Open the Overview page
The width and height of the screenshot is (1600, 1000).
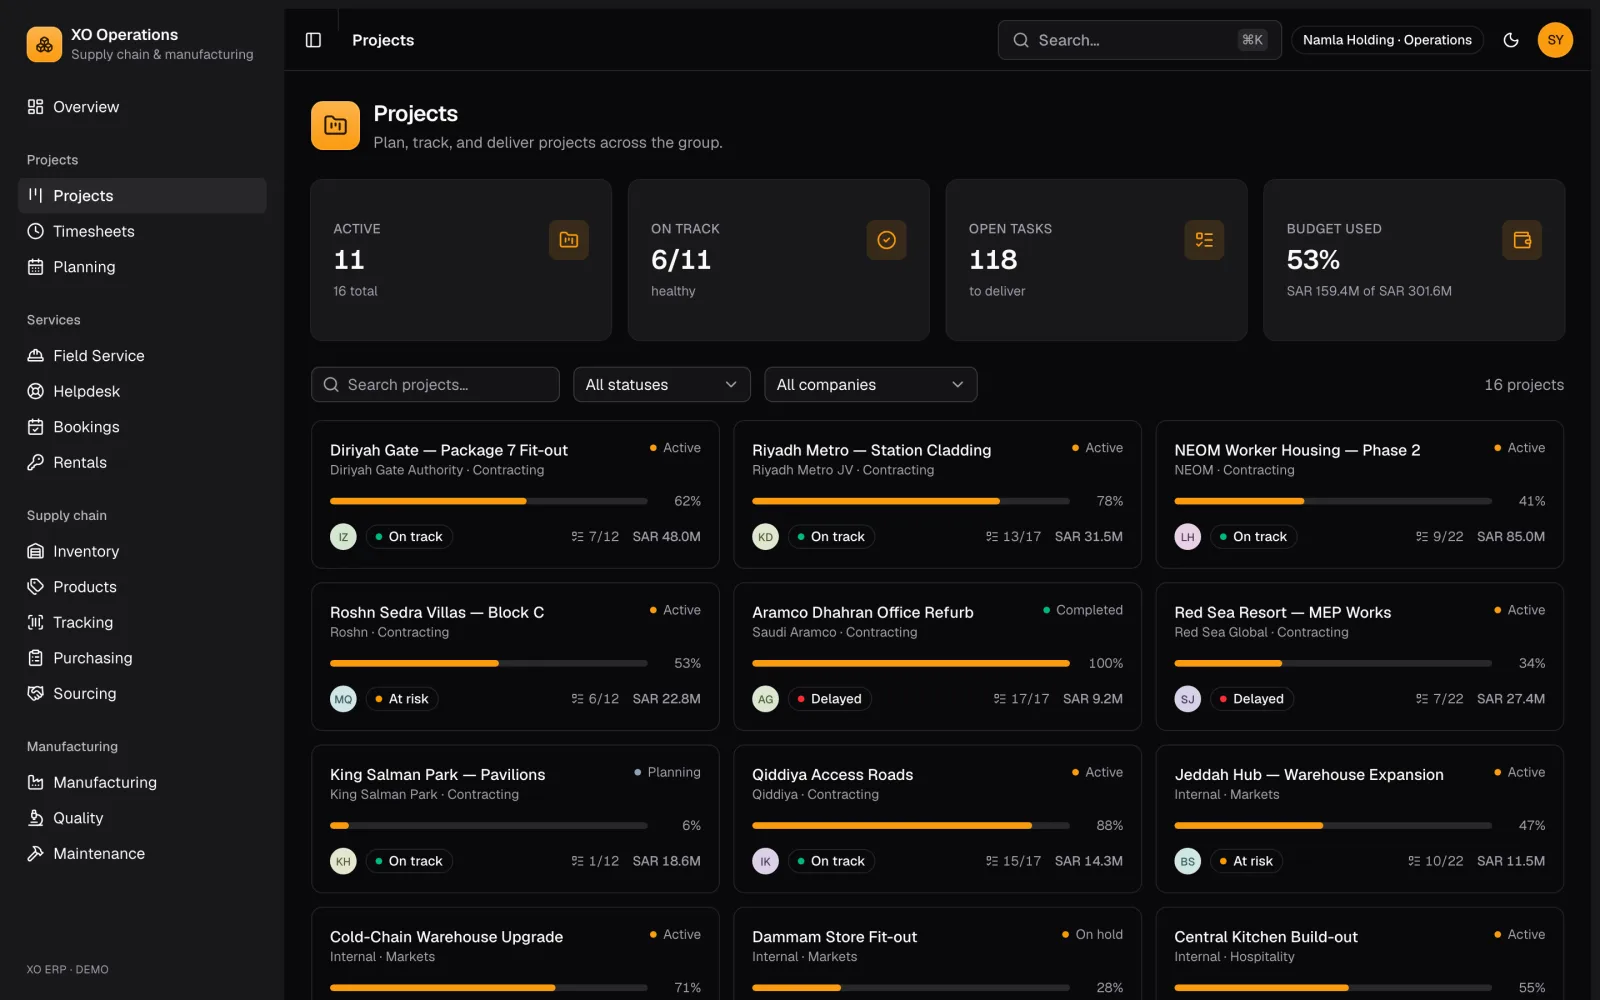(x=142, y=107)
